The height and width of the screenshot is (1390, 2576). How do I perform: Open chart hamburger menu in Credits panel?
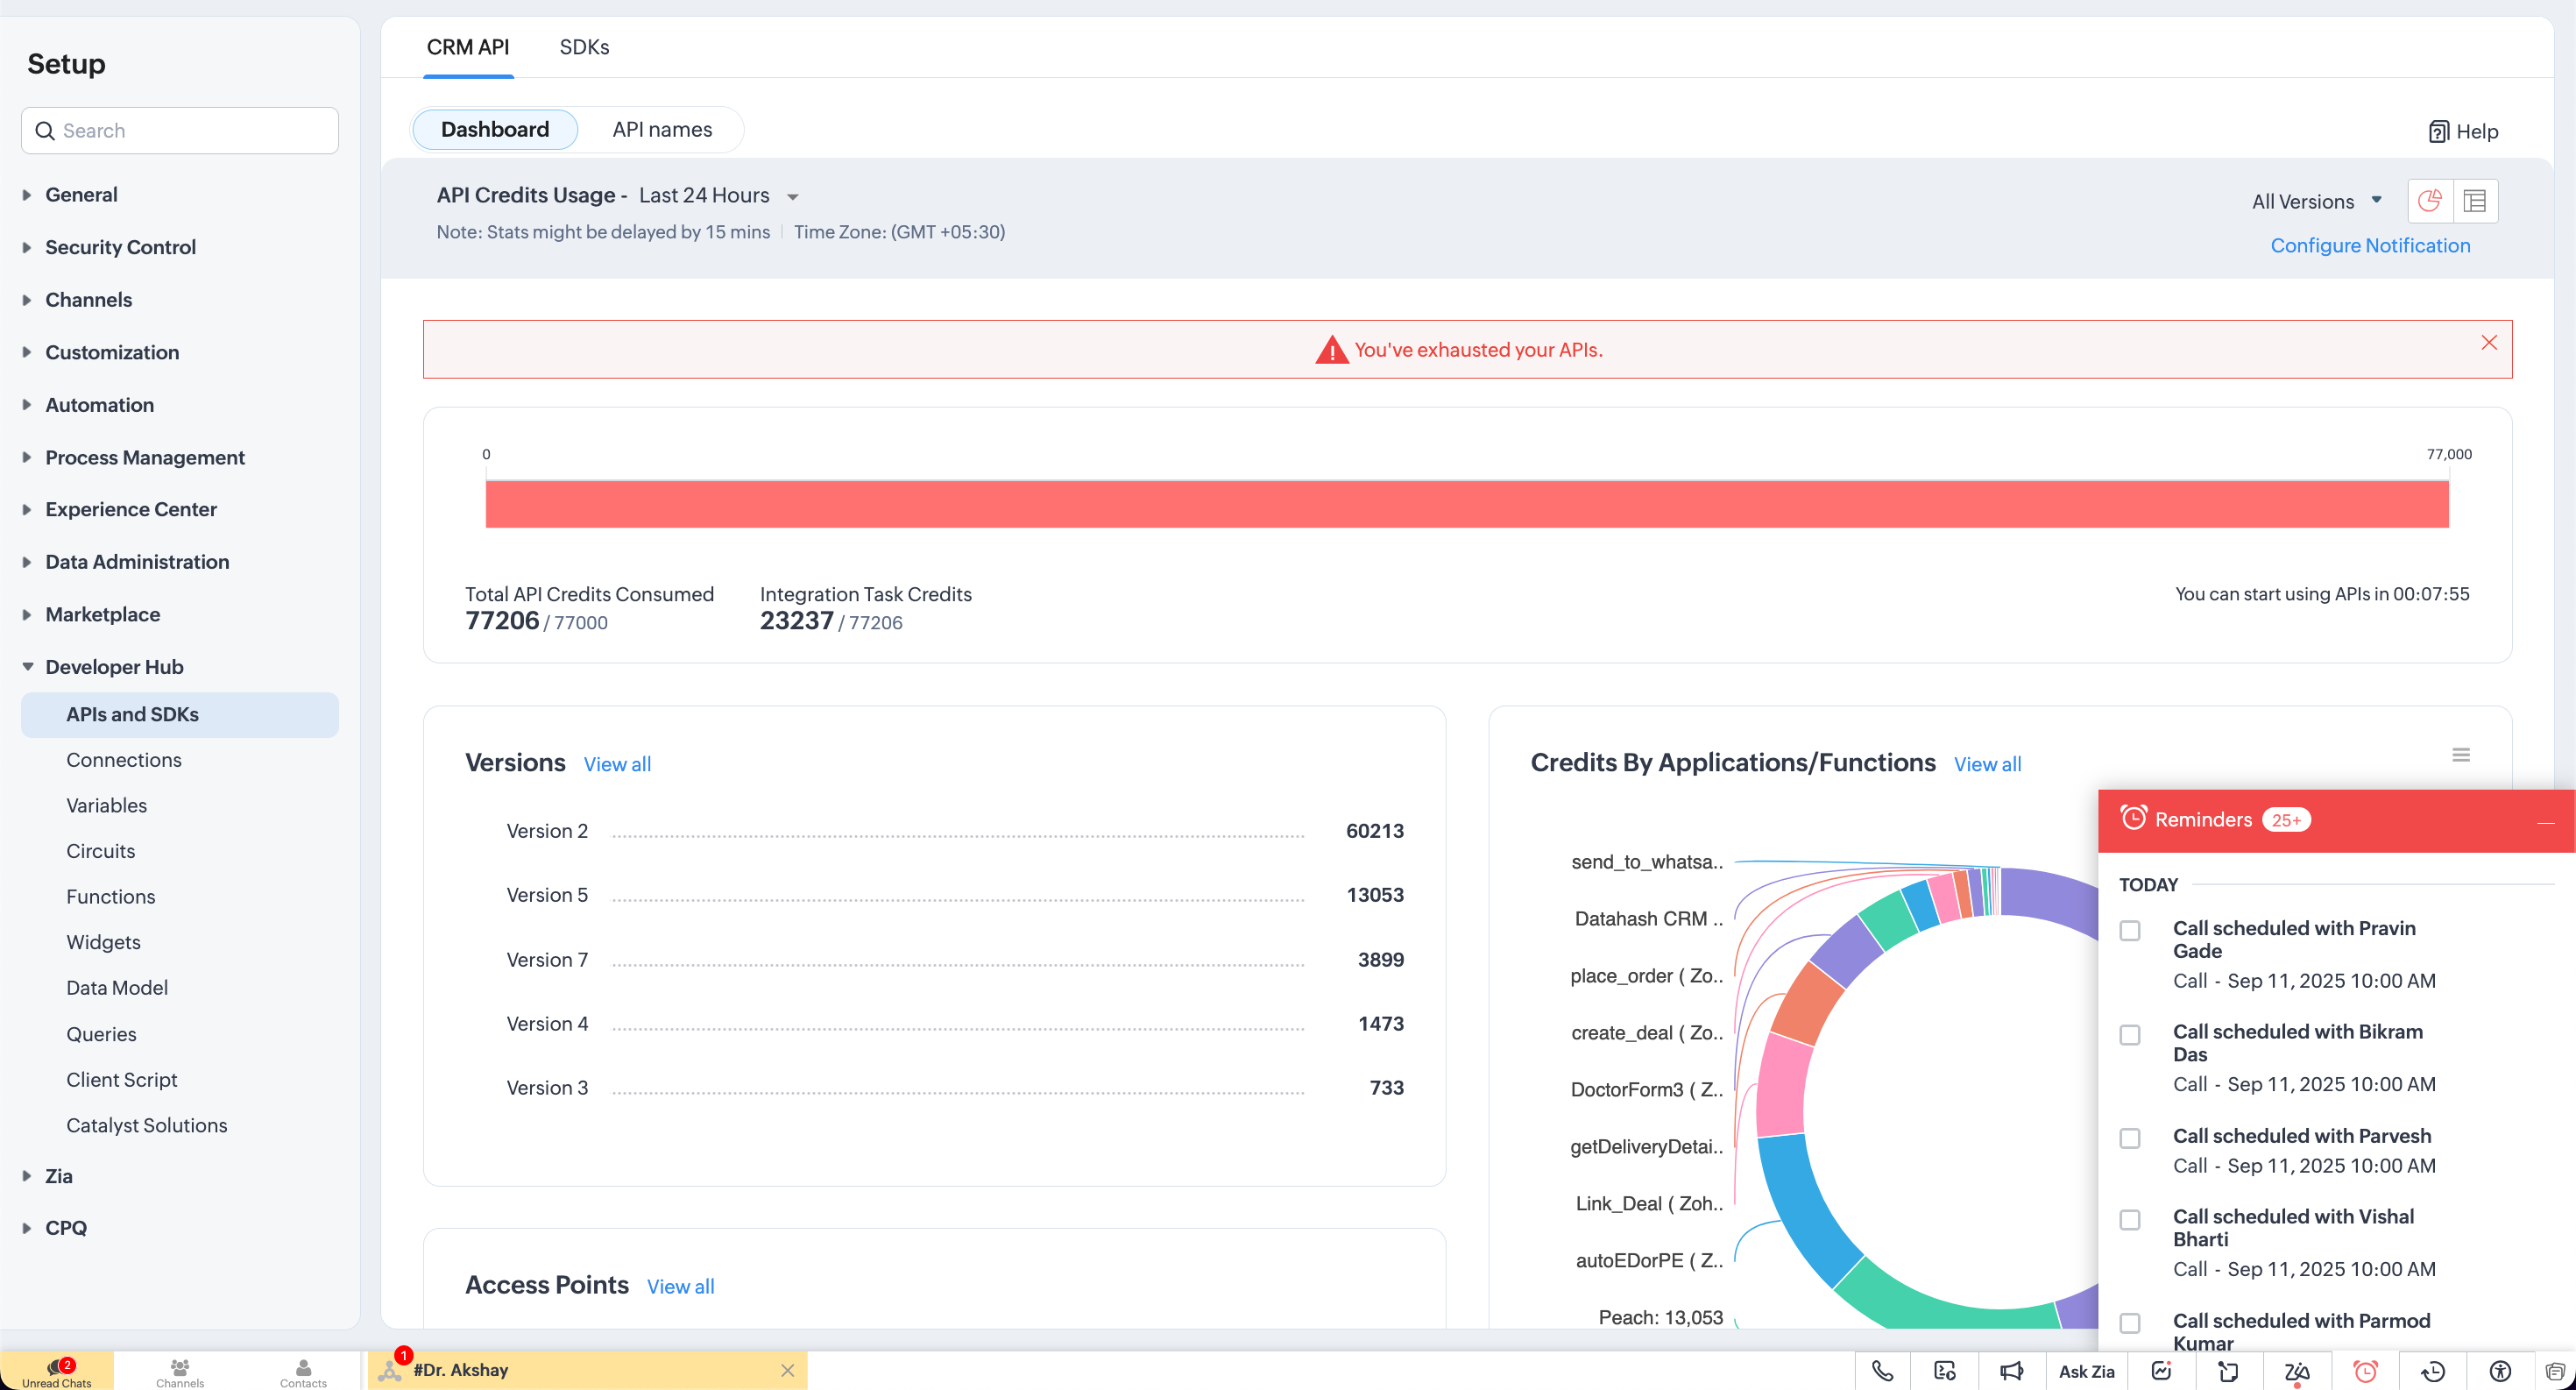click(x=2461, y=755)
